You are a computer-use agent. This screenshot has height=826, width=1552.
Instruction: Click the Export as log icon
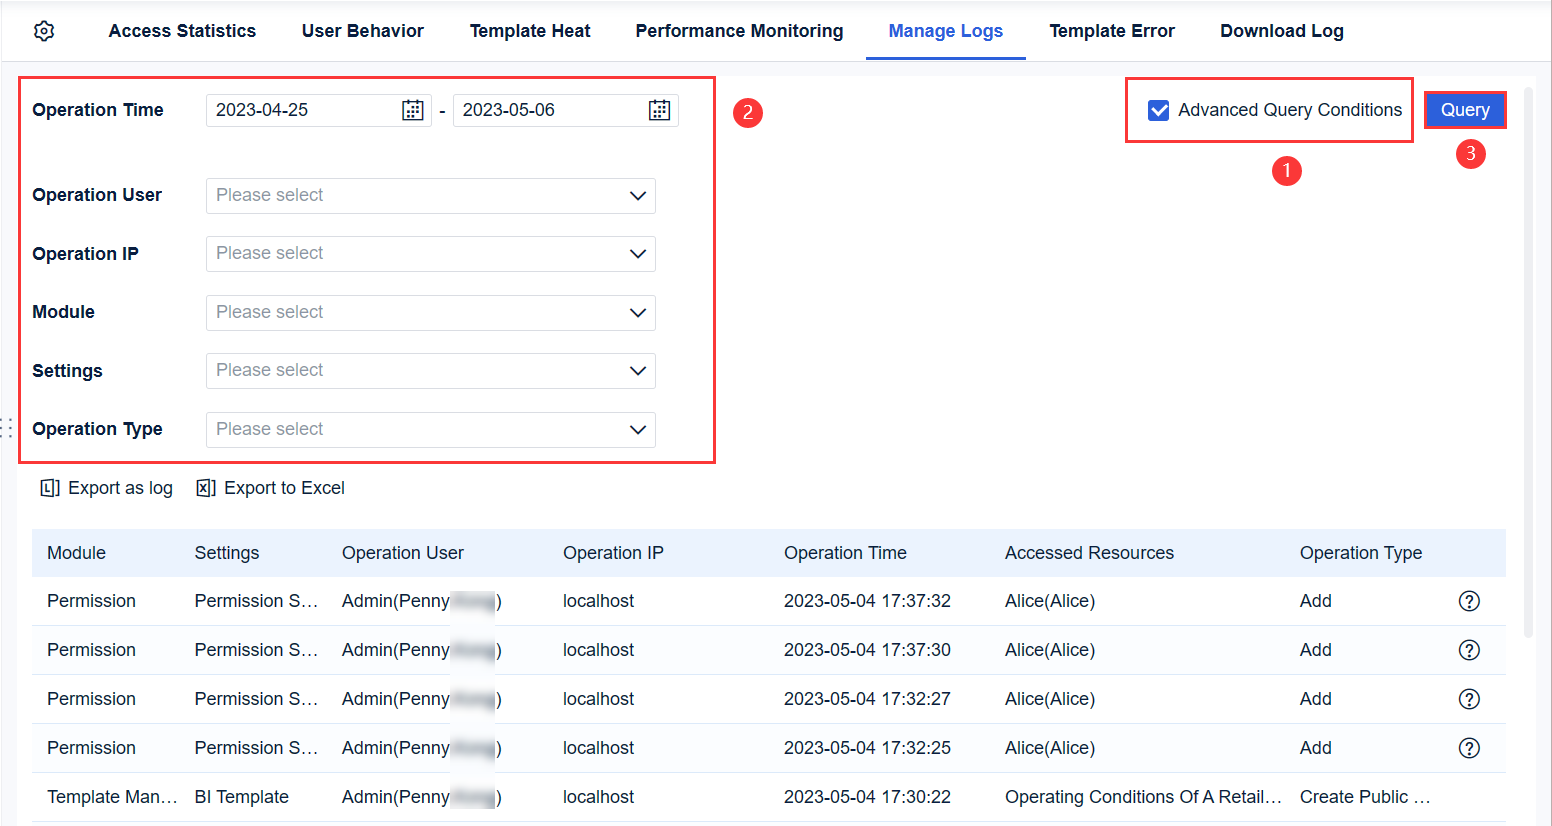pos(47,488)
